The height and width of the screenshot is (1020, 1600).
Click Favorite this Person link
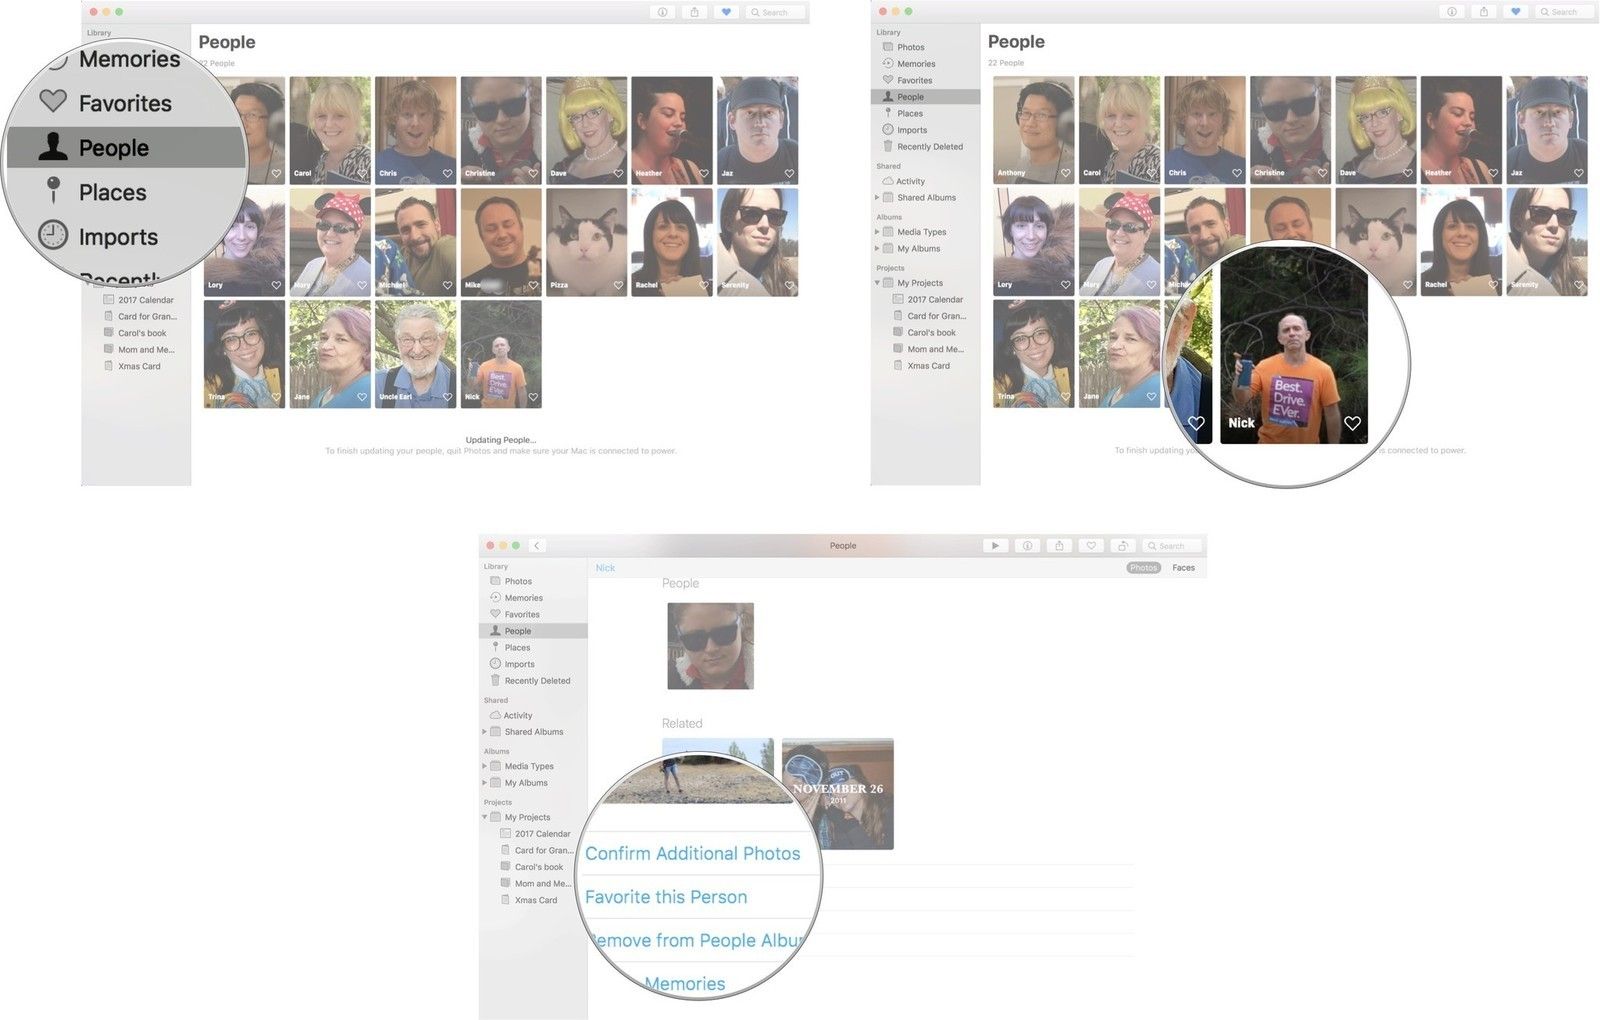(x=665, y=897)
